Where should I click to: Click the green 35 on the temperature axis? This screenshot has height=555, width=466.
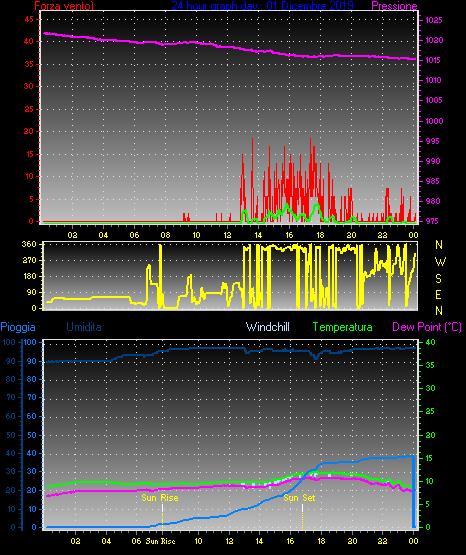pos(430,365)
